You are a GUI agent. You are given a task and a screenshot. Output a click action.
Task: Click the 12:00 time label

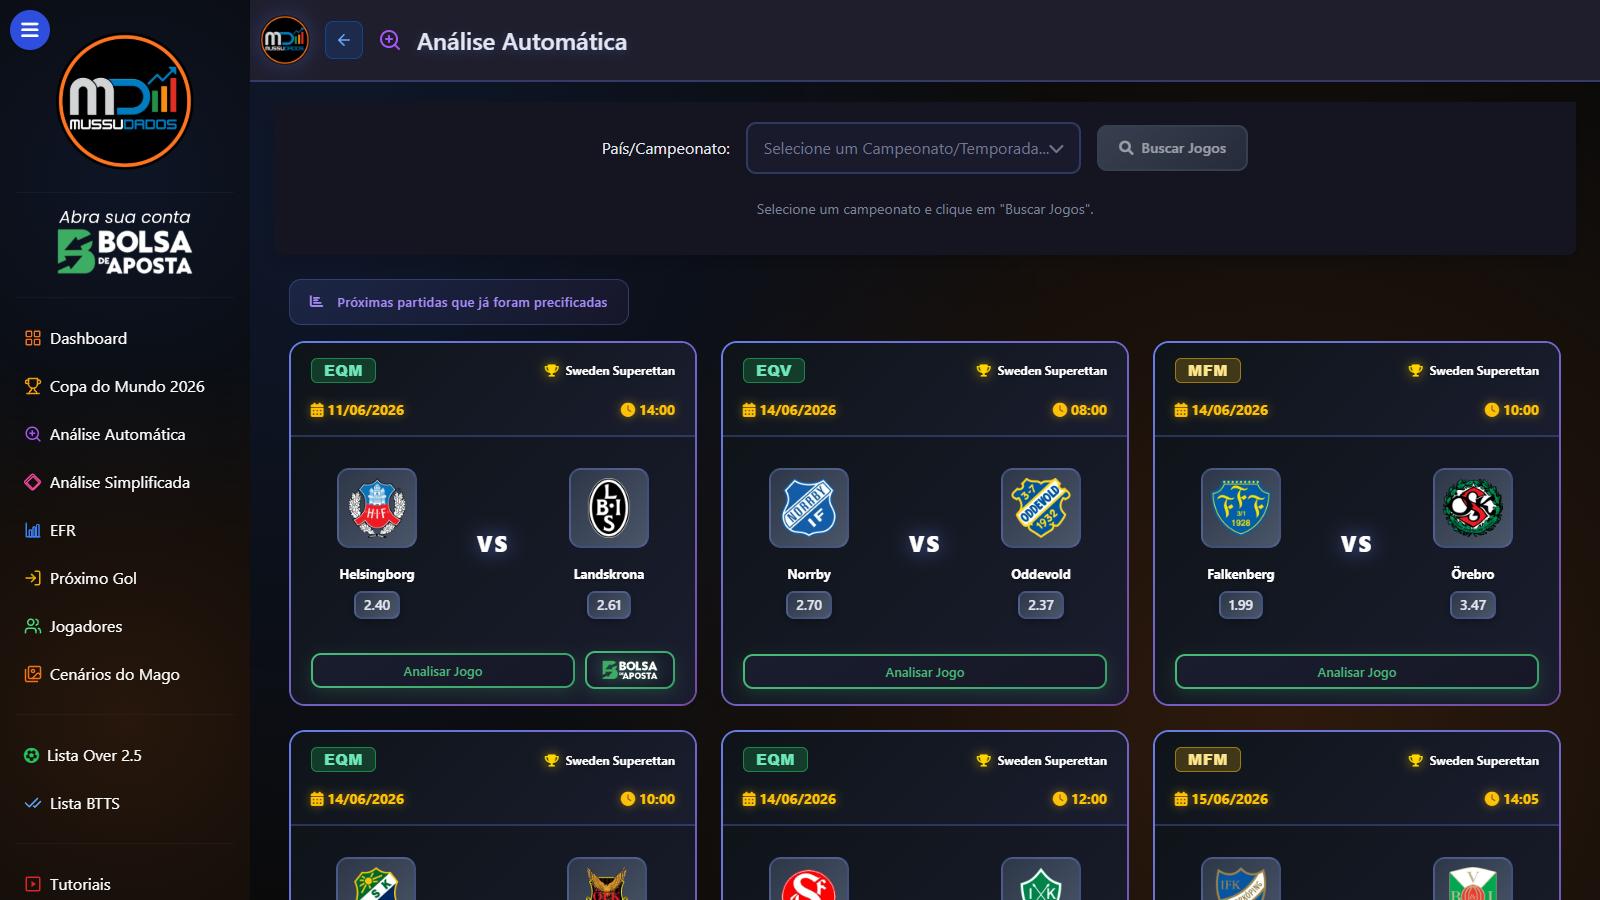coord(1089,799)
